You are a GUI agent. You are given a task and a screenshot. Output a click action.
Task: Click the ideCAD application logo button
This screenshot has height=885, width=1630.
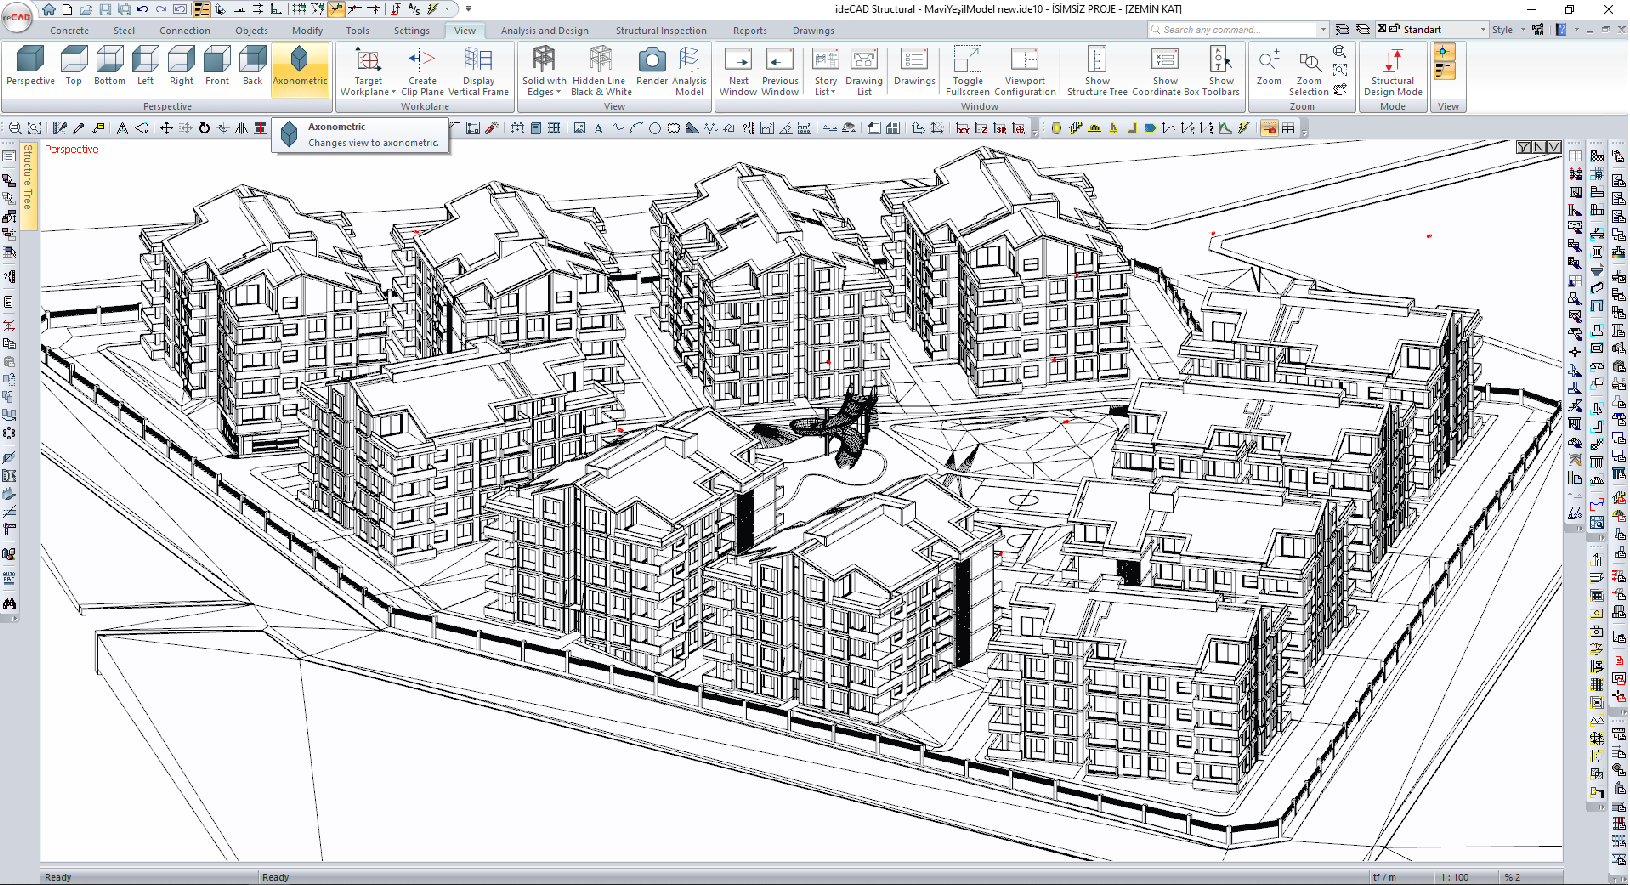click(17, 17)
